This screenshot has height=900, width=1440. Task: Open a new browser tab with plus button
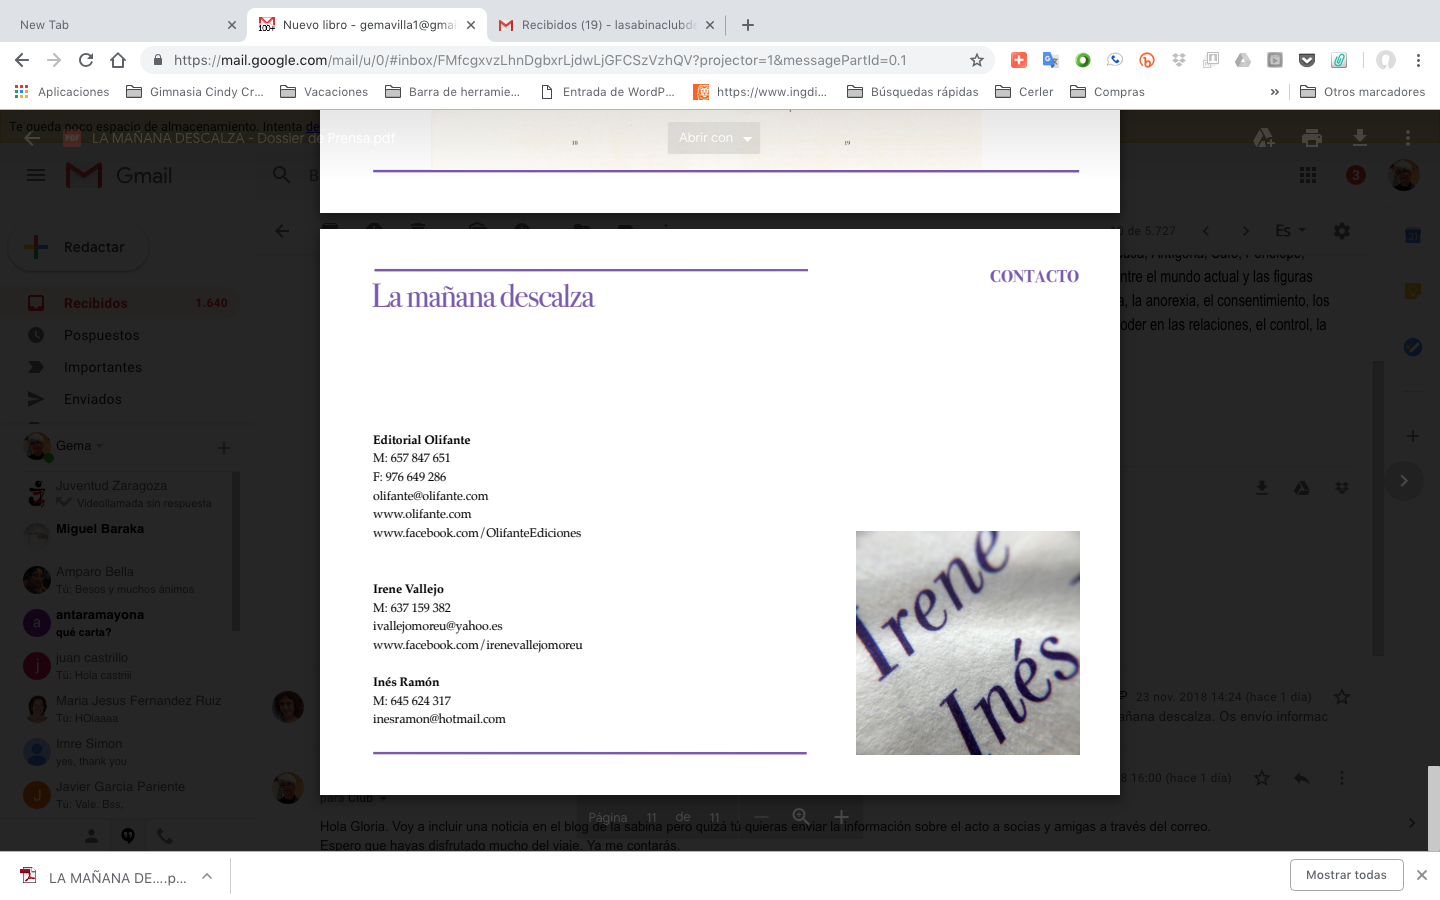click(x=748, y=25)
